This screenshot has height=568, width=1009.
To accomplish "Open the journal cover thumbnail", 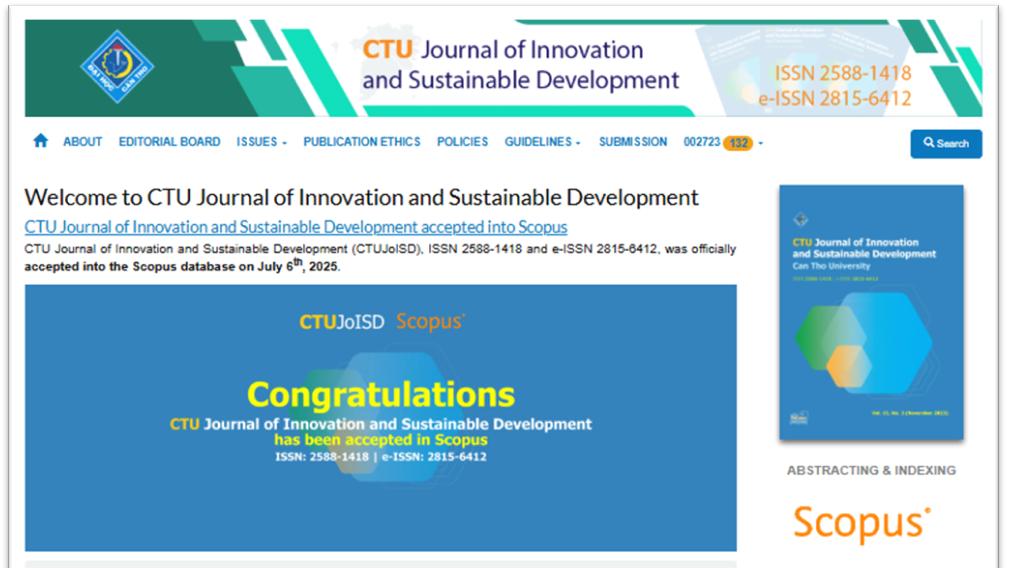I will tap(871, 312).
